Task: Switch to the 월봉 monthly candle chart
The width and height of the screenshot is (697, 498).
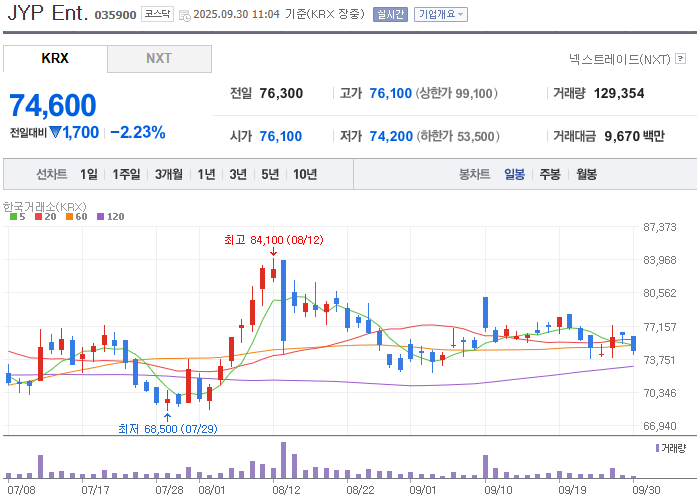Action: [586, 174]
